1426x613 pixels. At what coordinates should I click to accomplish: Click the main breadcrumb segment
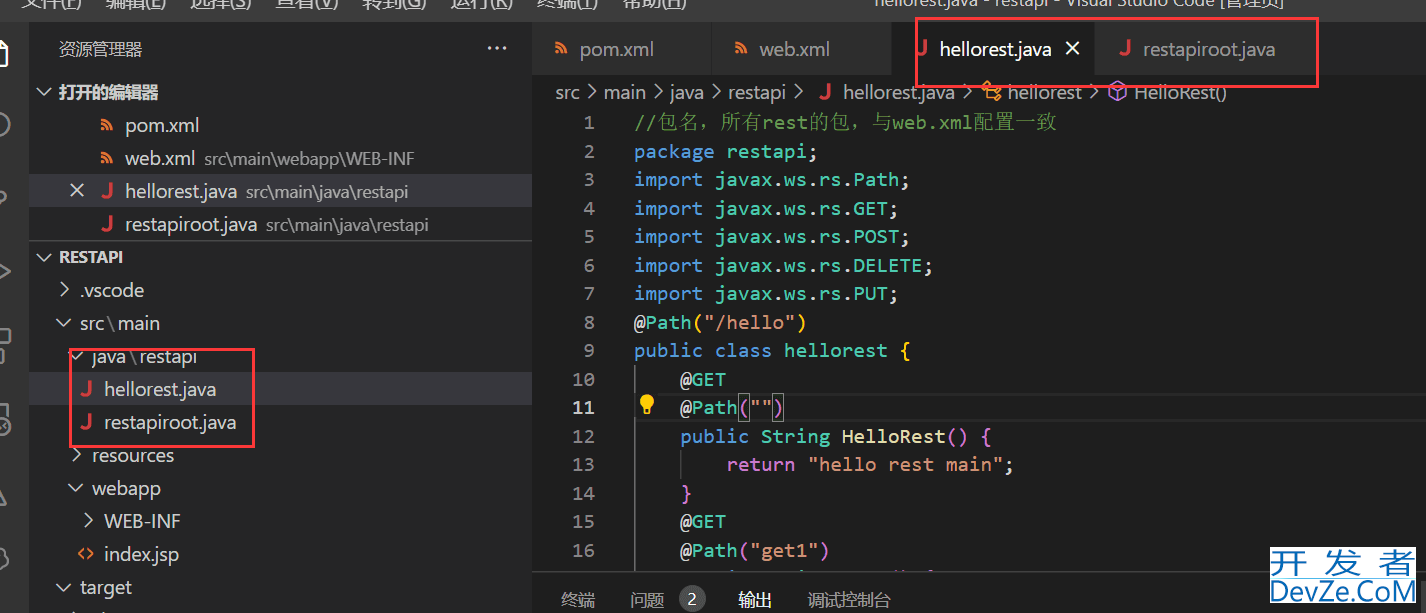tap(625, 92)
